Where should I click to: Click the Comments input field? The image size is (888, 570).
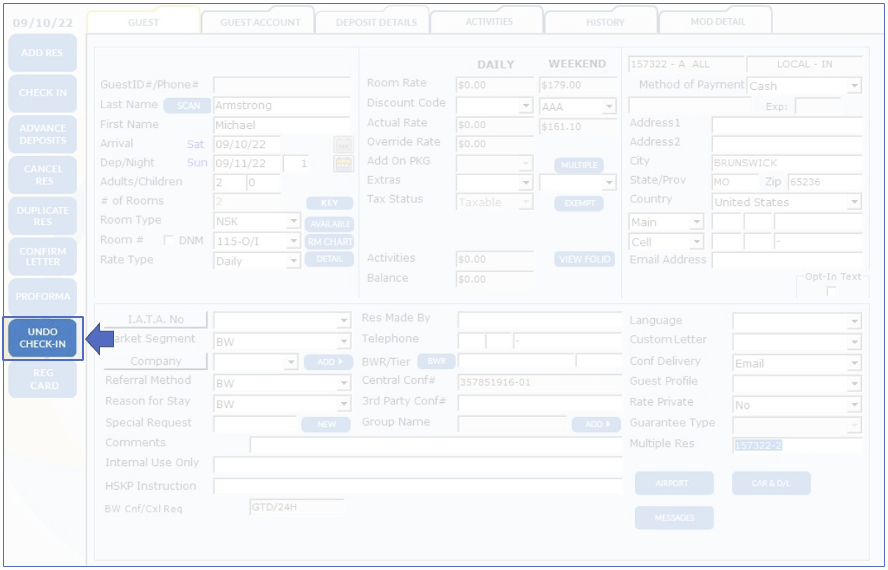435,444
